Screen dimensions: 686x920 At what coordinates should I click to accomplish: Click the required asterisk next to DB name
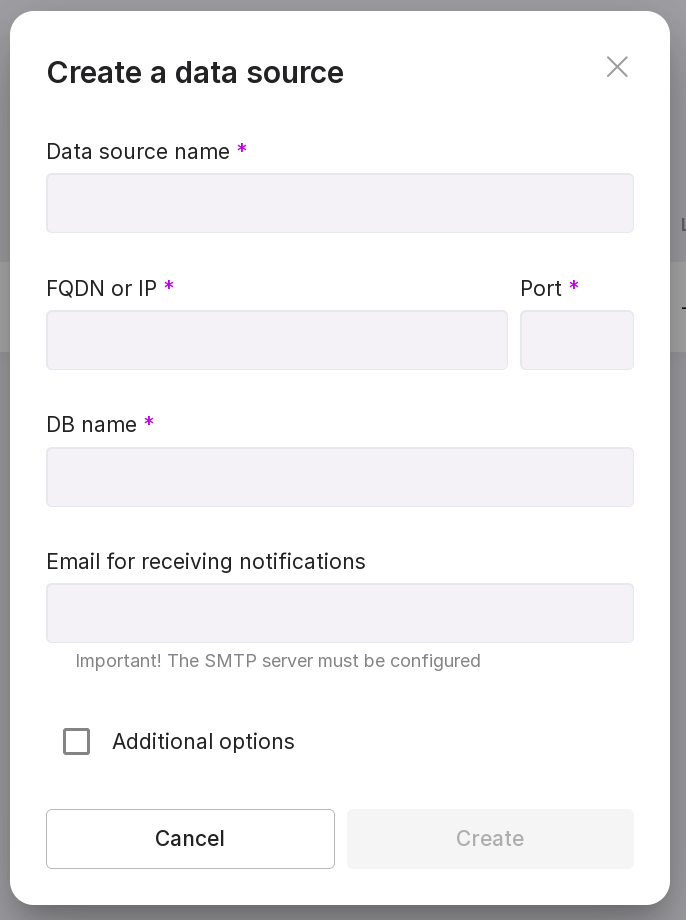click(x=149, y=423)
